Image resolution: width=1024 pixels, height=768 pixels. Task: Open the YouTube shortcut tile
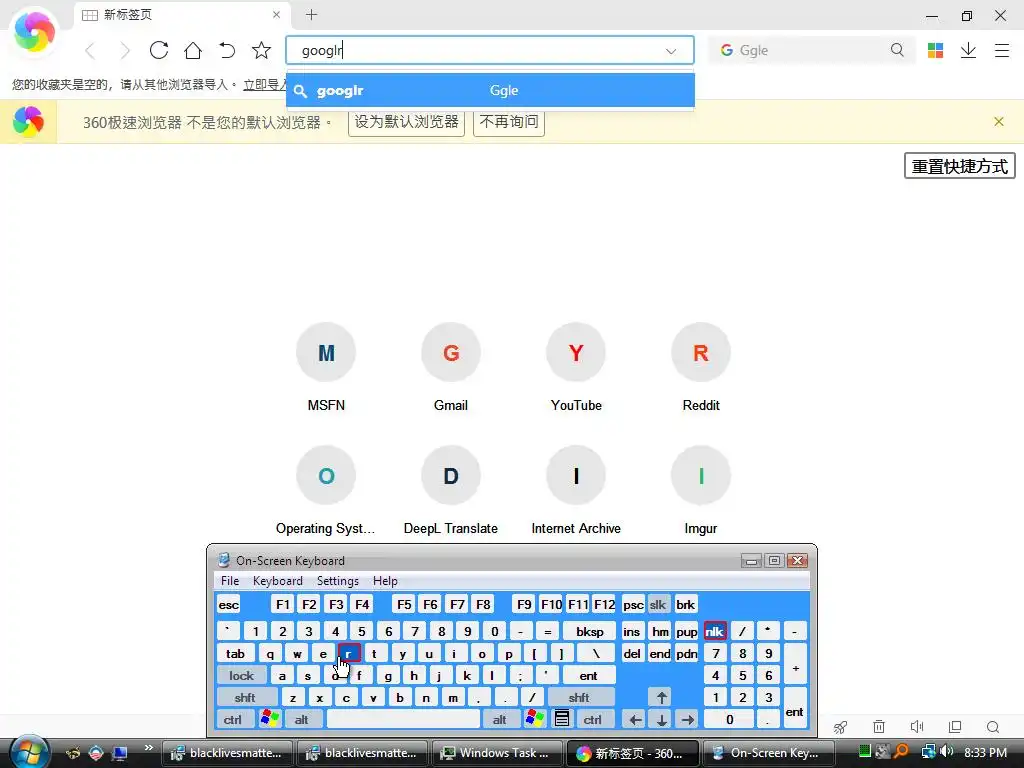point(576,367)
